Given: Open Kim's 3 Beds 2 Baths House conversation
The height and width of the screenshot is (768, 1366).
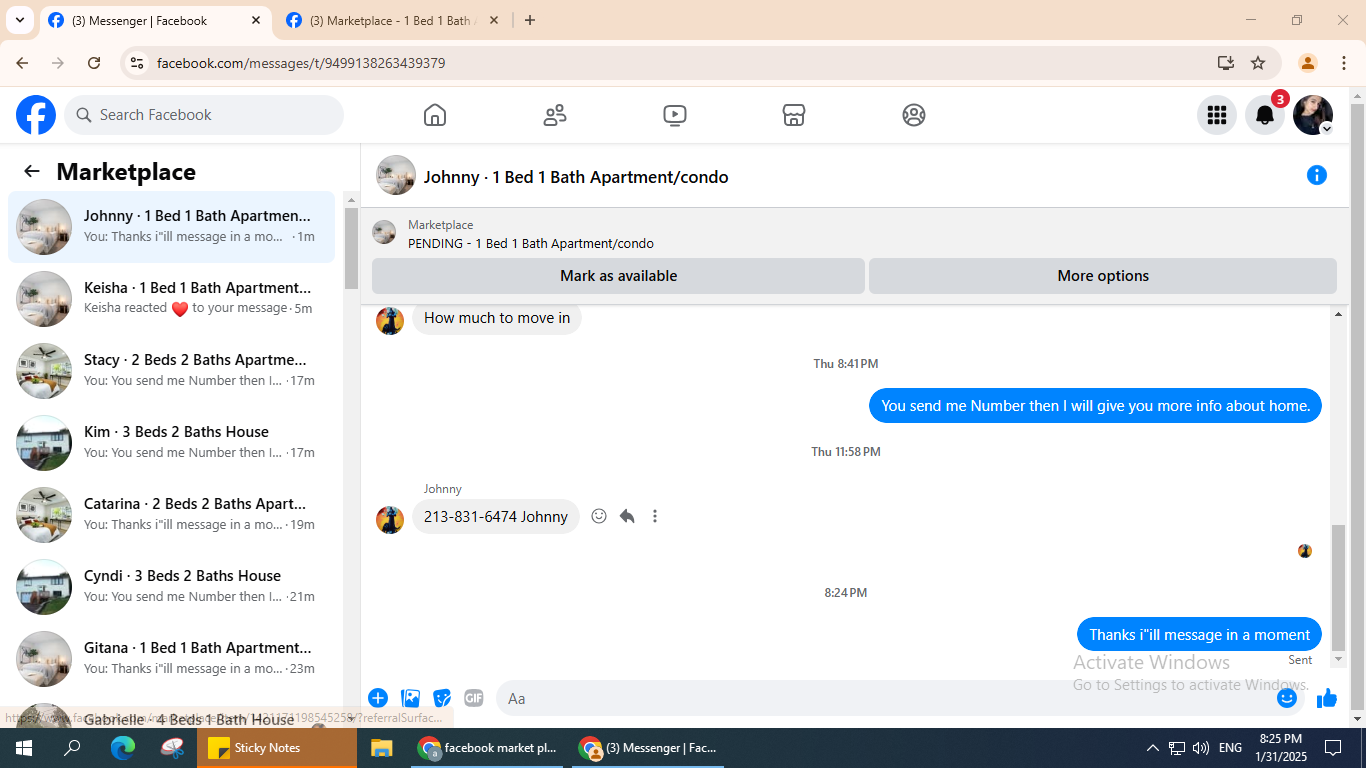Looking at the screenshot, I should [171, 443].
